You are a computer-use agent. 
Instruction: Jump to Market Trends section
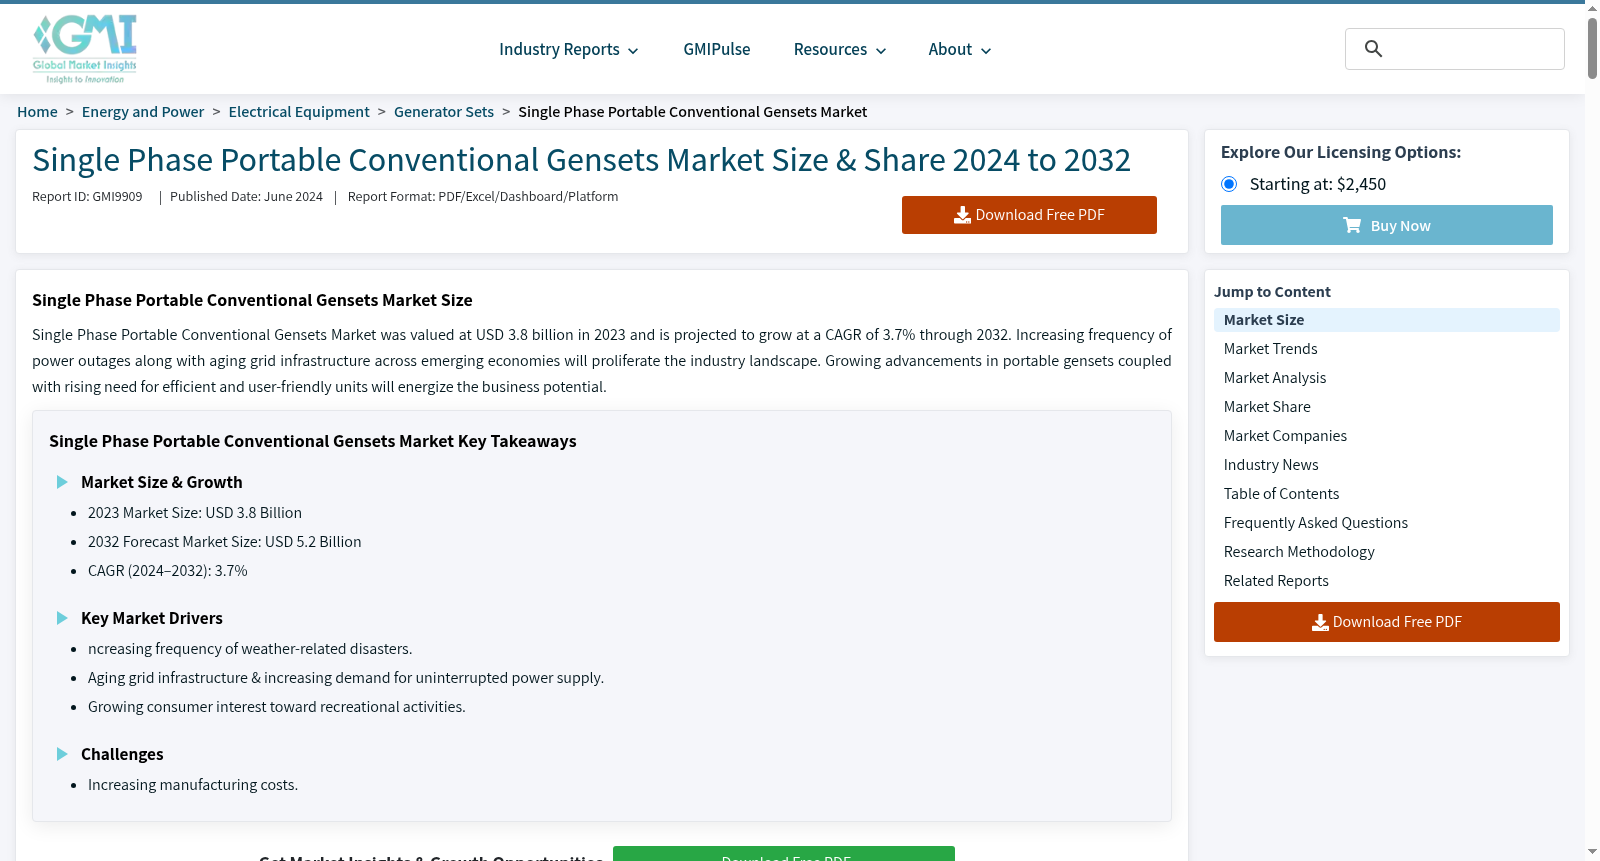point(1270,349)
